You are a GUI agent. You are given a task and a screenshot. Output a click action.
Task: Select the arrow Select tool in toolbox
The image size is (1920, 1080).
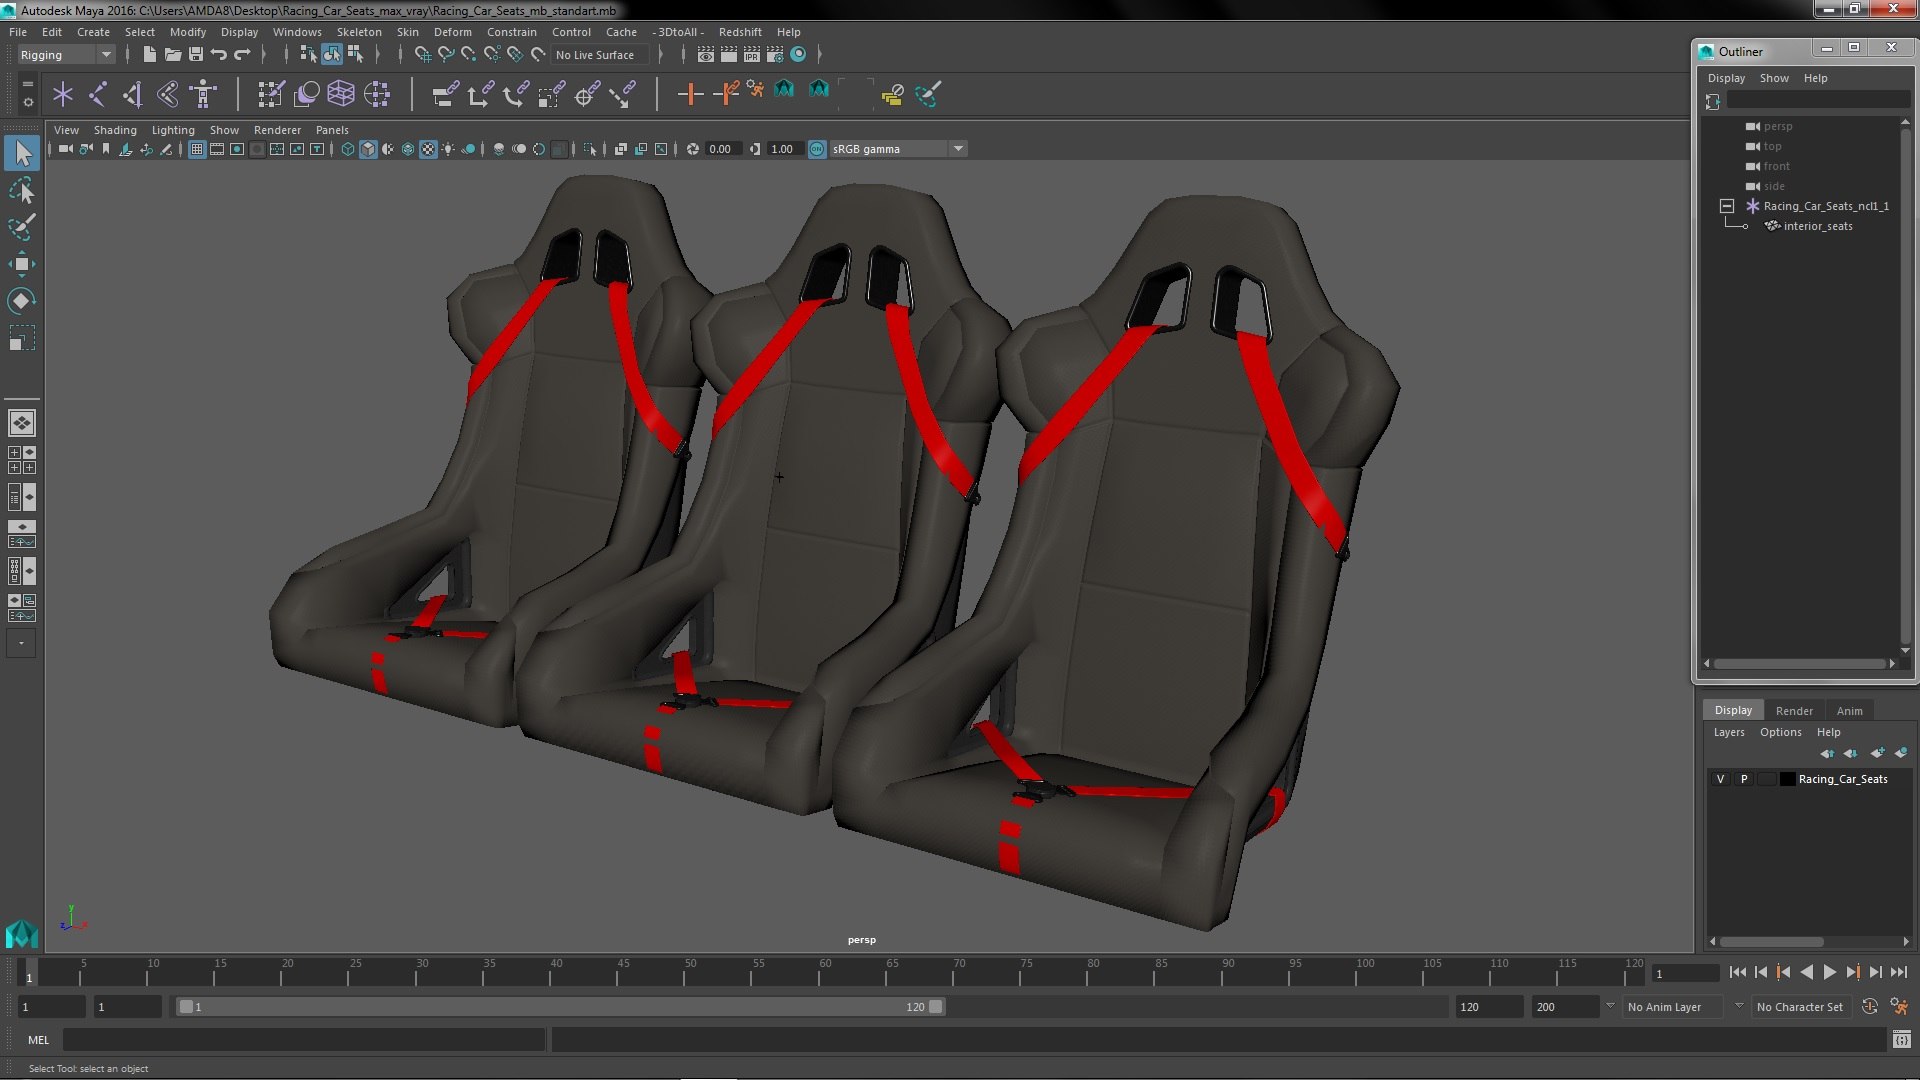22,153
